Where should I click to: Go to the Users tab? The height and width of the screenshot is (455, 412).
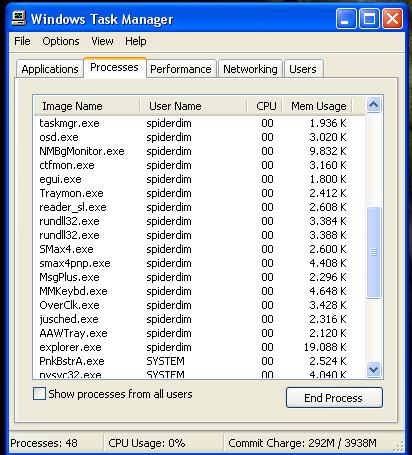pyautogui.click(x=303, y=69)
